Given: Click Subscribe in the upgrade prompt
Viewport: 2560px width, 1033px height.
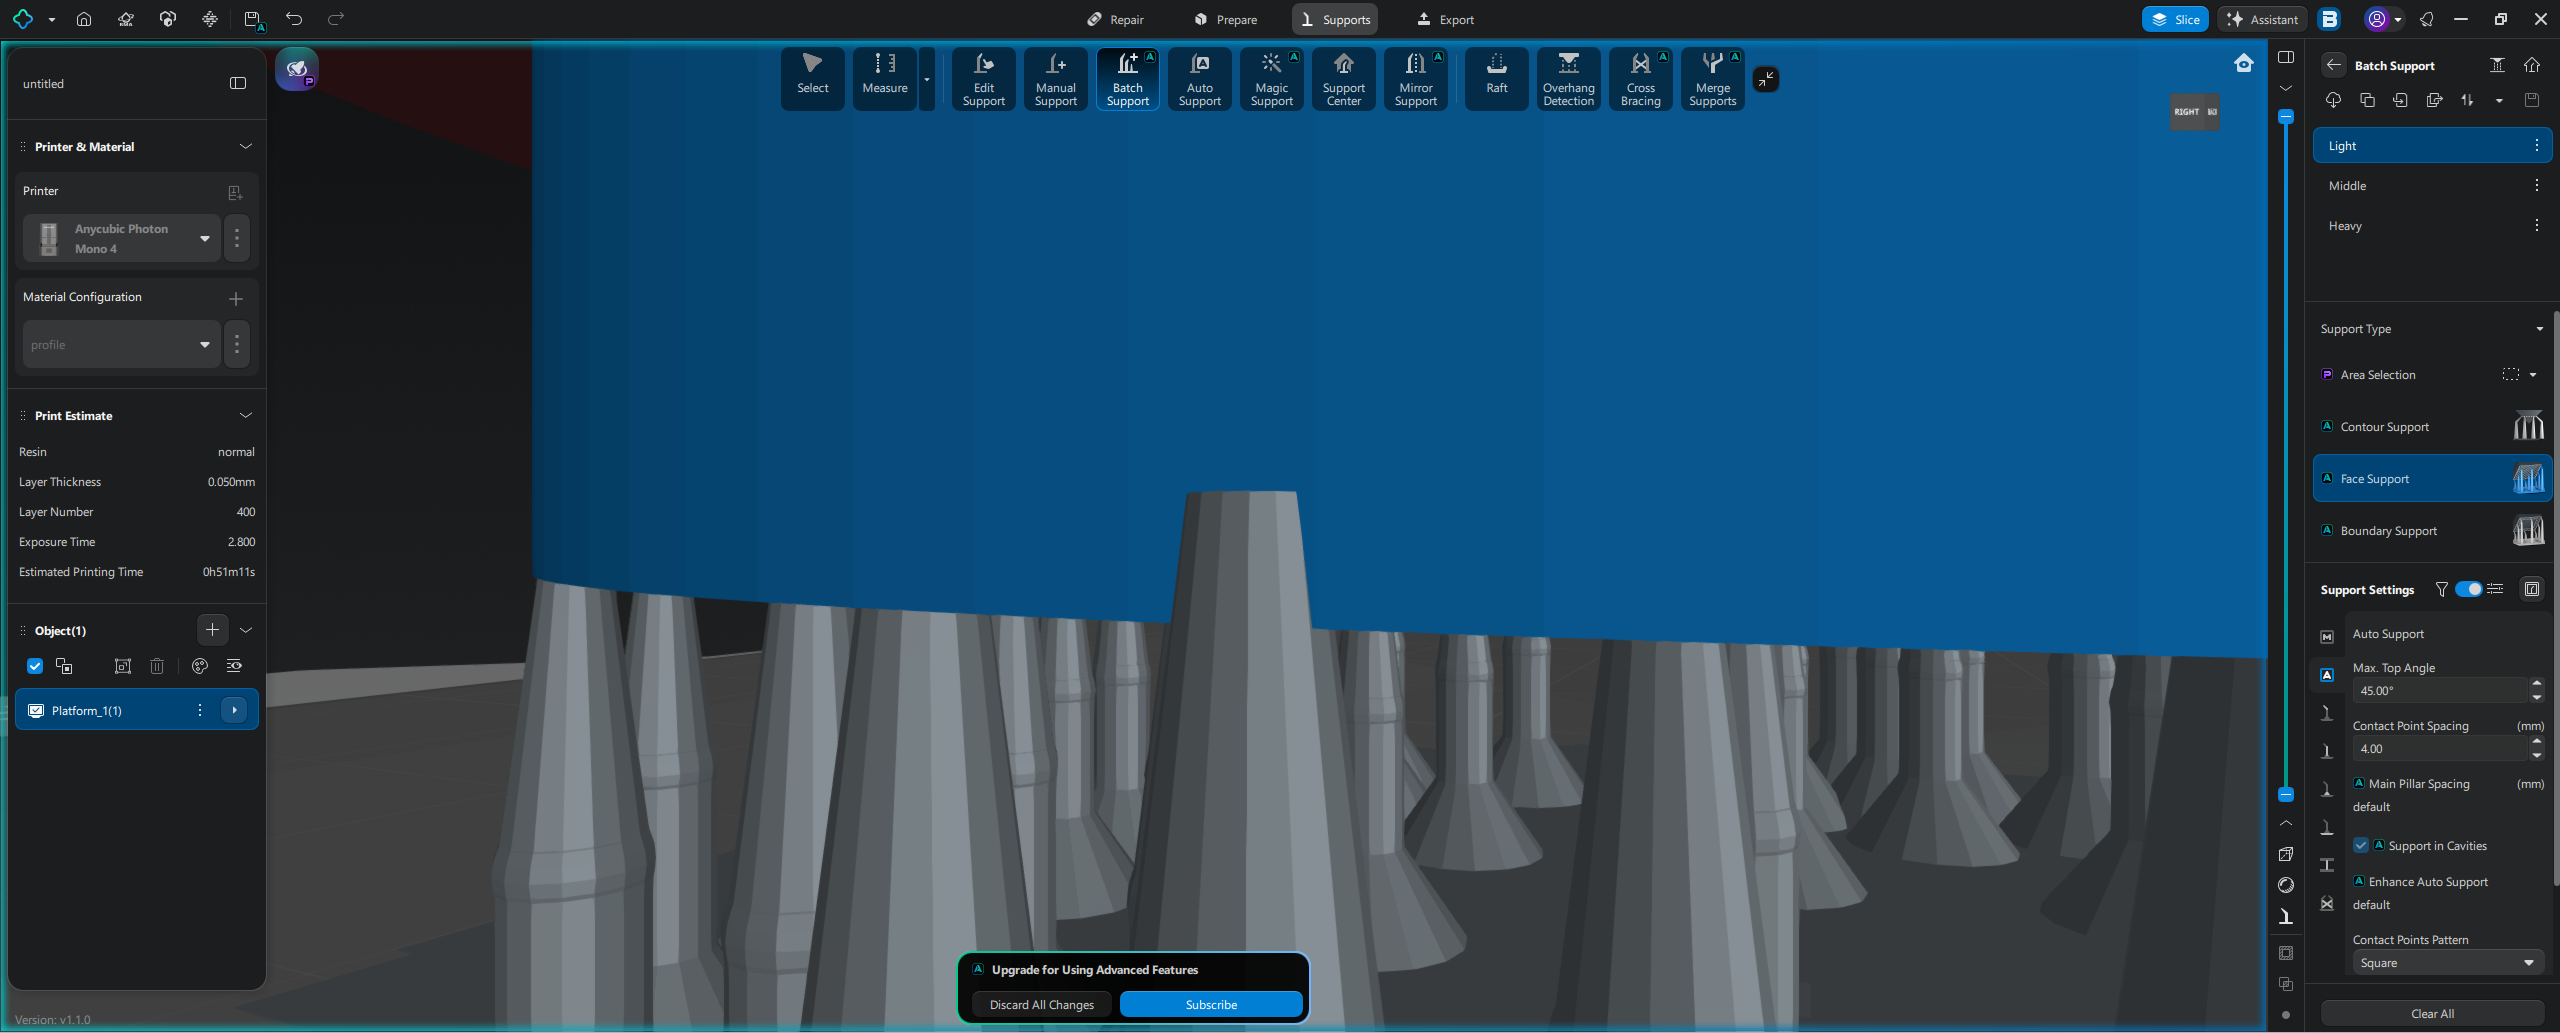Looking at the screenshot, I should (1211, 1005).
